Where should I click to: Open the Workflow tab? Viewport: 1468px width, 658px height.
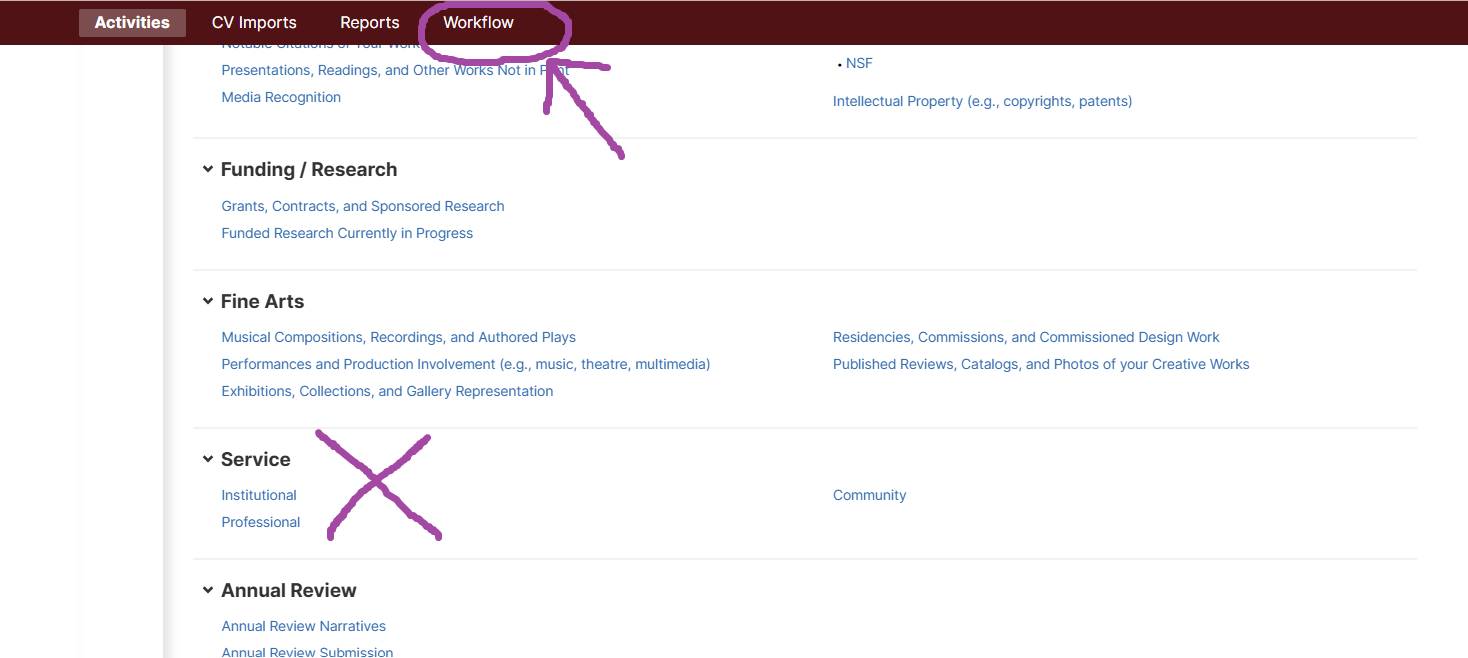point(478,22)
